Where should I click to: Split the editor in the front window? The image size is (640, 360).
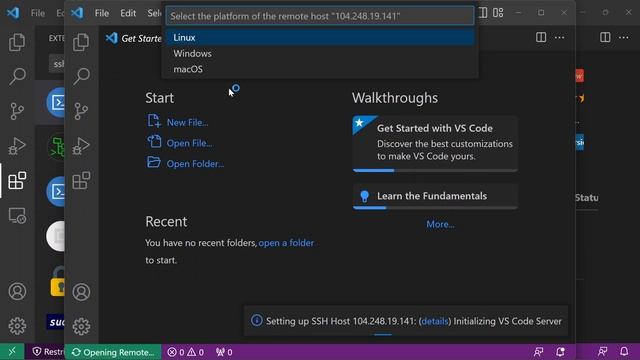pos(541,38)
